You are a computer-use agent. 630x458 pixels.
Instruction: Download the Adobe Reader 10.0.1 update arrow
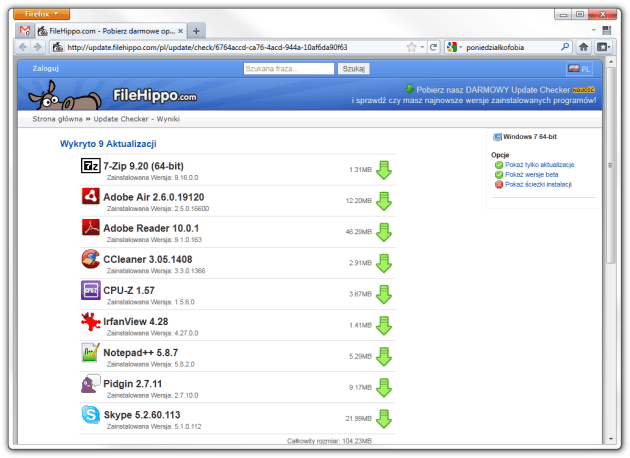point(384,233)
